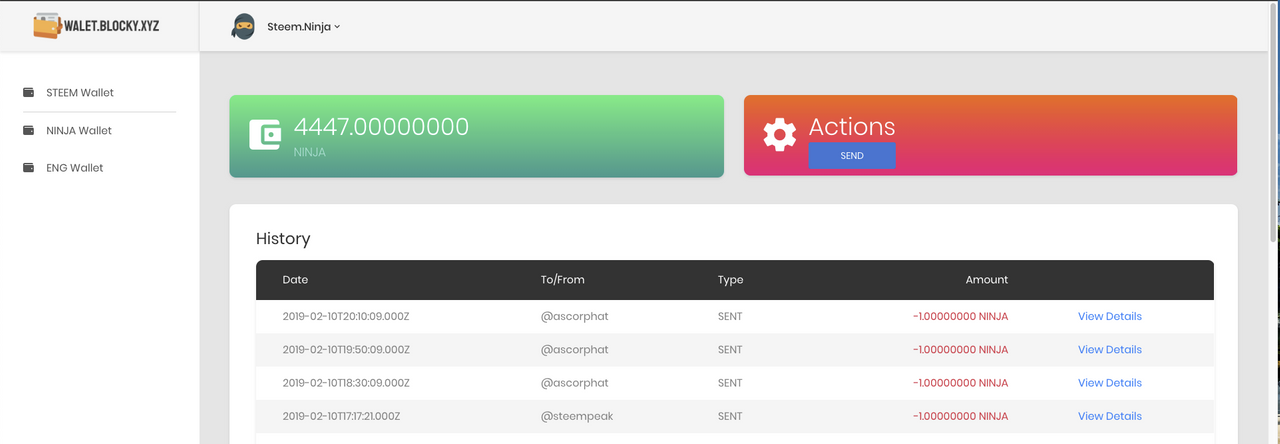Click the @steempeak recipient
This screenshot has width=1280, height=444.
[576, 416]
